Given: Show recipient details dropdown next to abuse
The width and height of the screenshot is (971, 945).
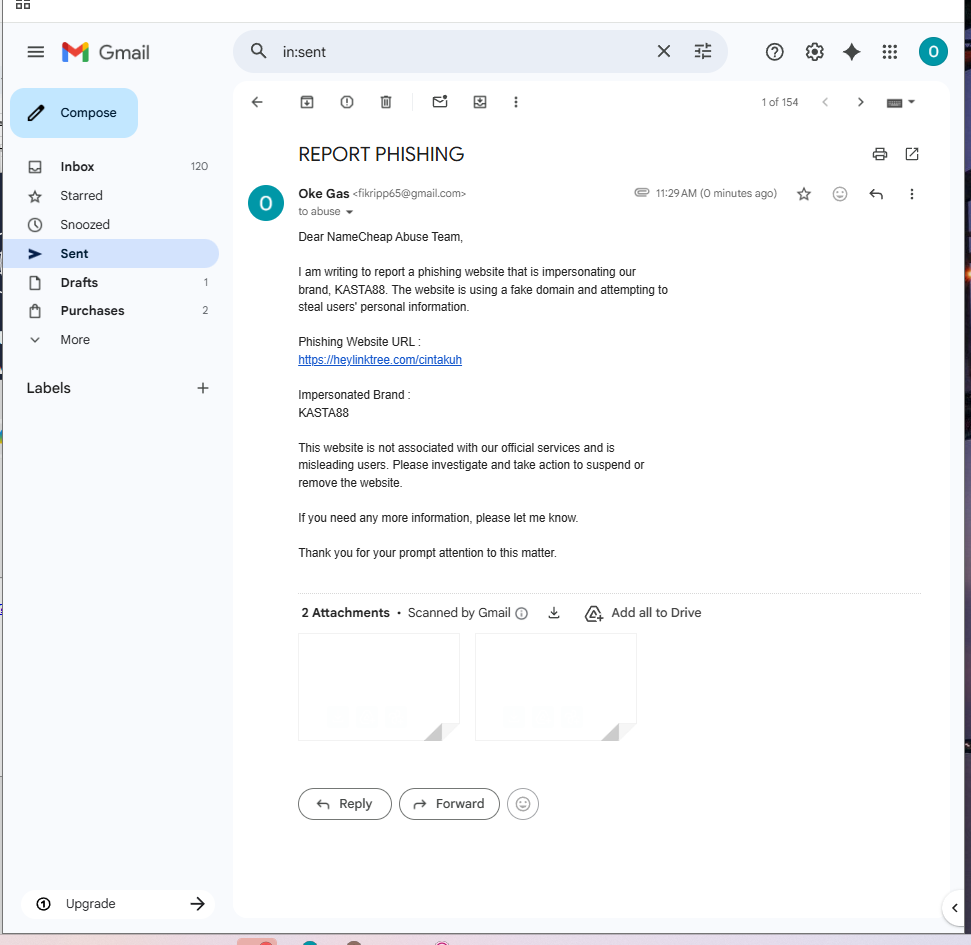Looking at the screenshot, I should pyautogui.click(x=349, y=212).
